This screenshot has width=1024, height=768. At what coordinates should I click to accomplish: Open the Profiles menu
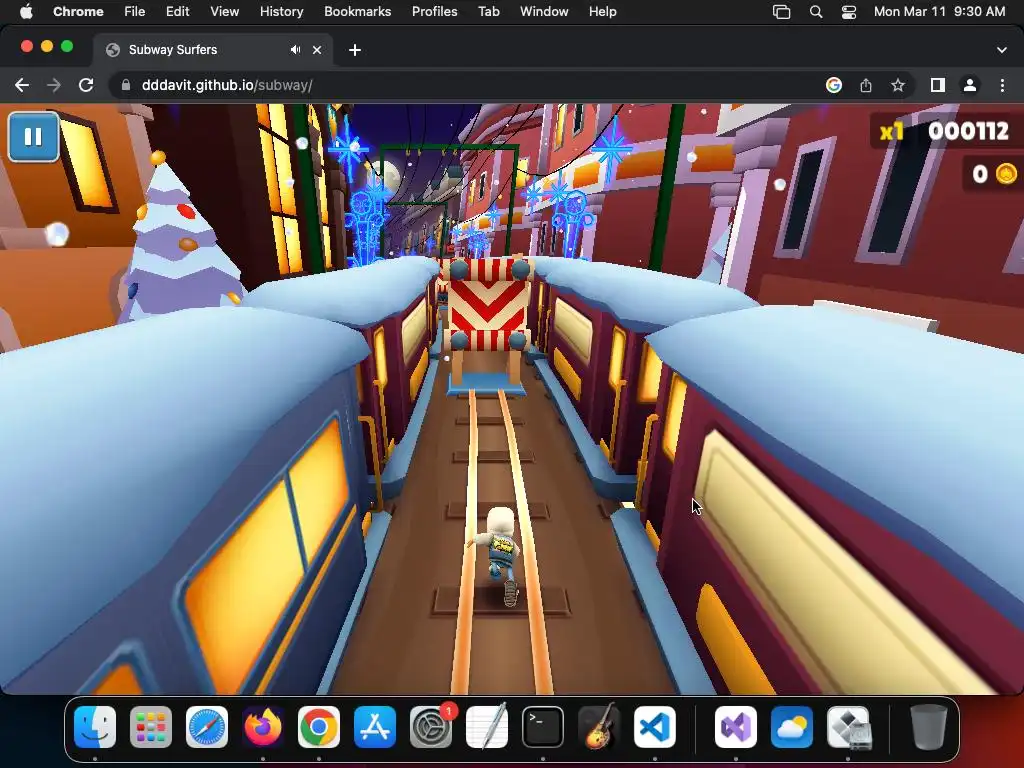(434, 11)
